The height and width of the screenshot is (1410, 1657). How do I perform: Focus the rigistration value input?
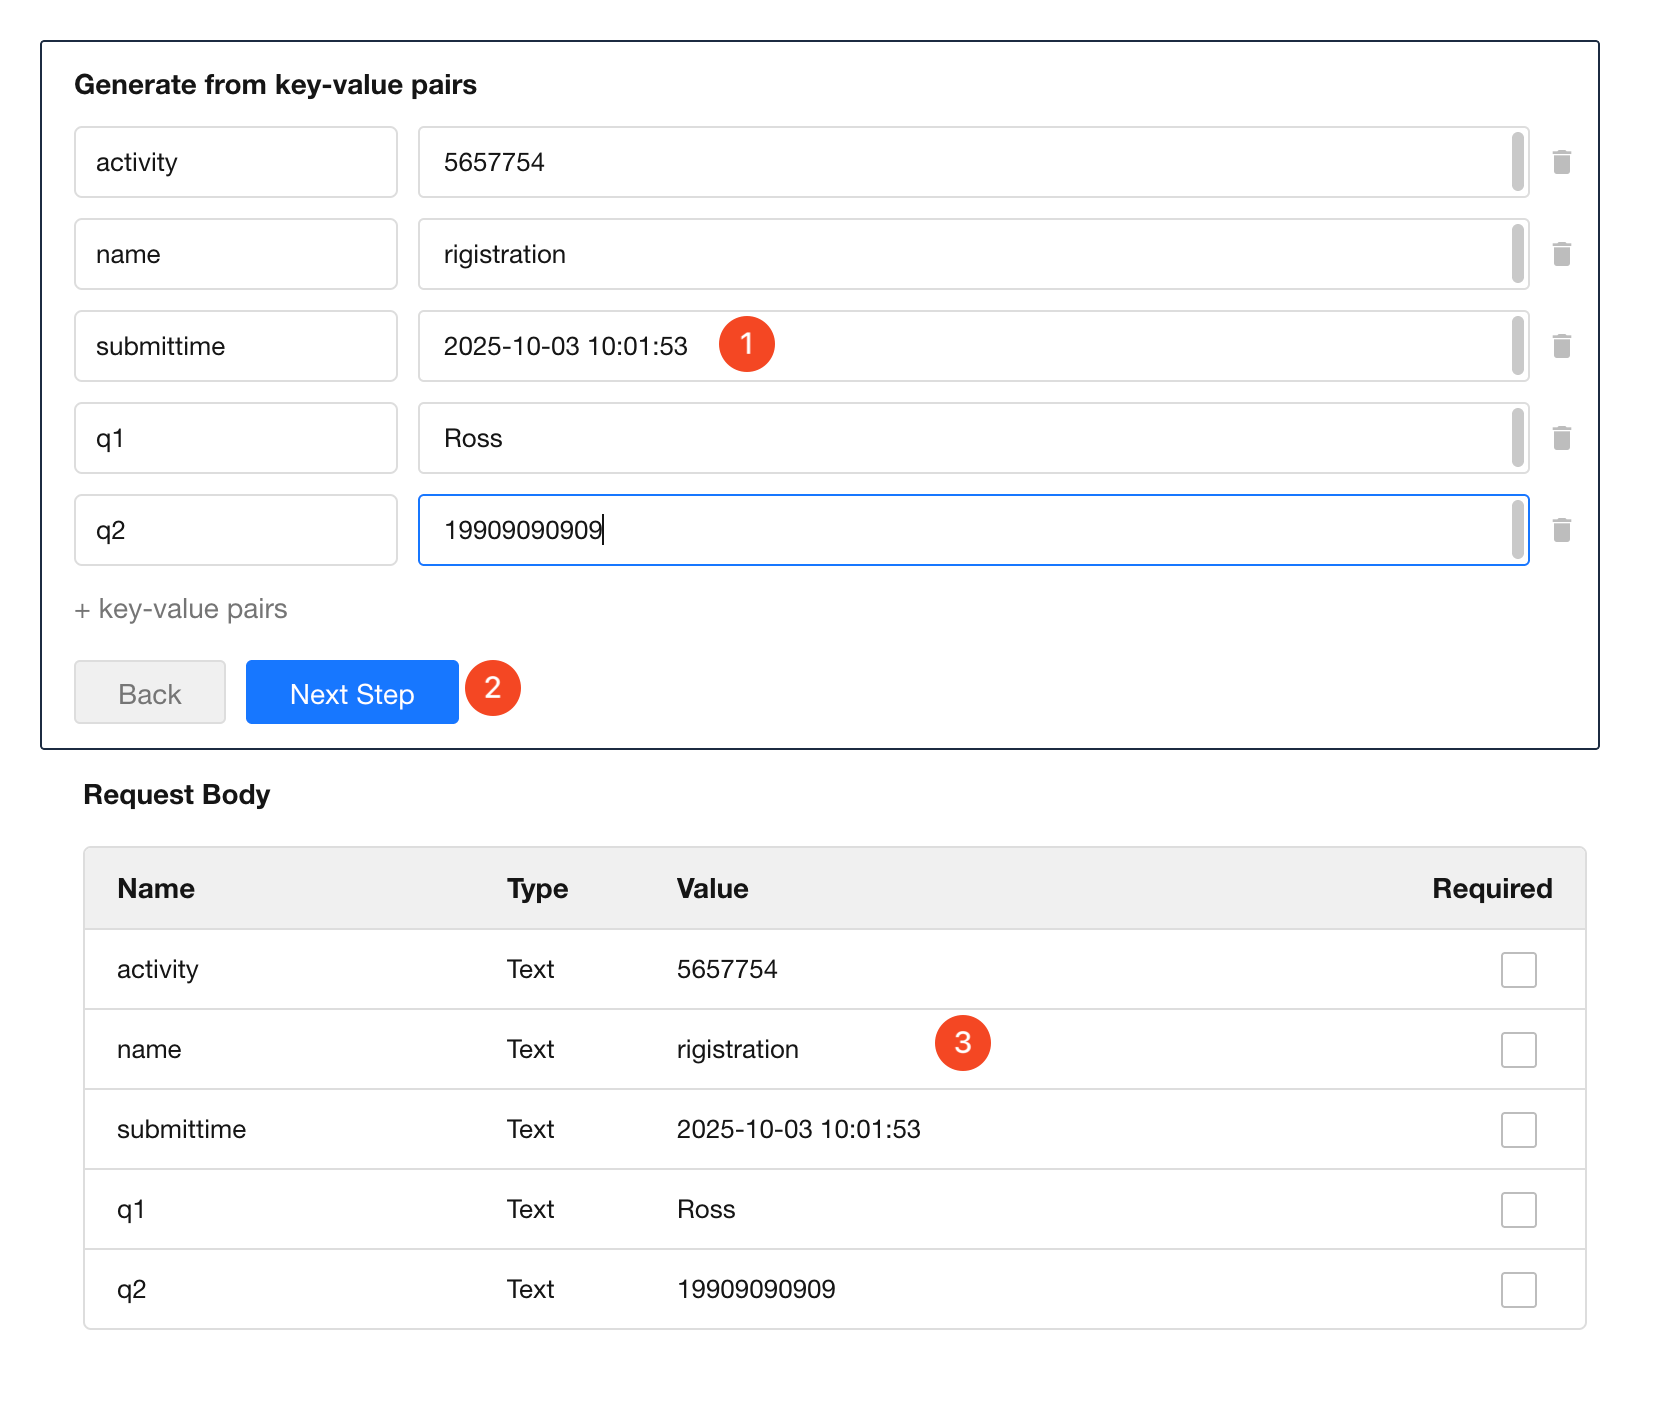point(960,254)
